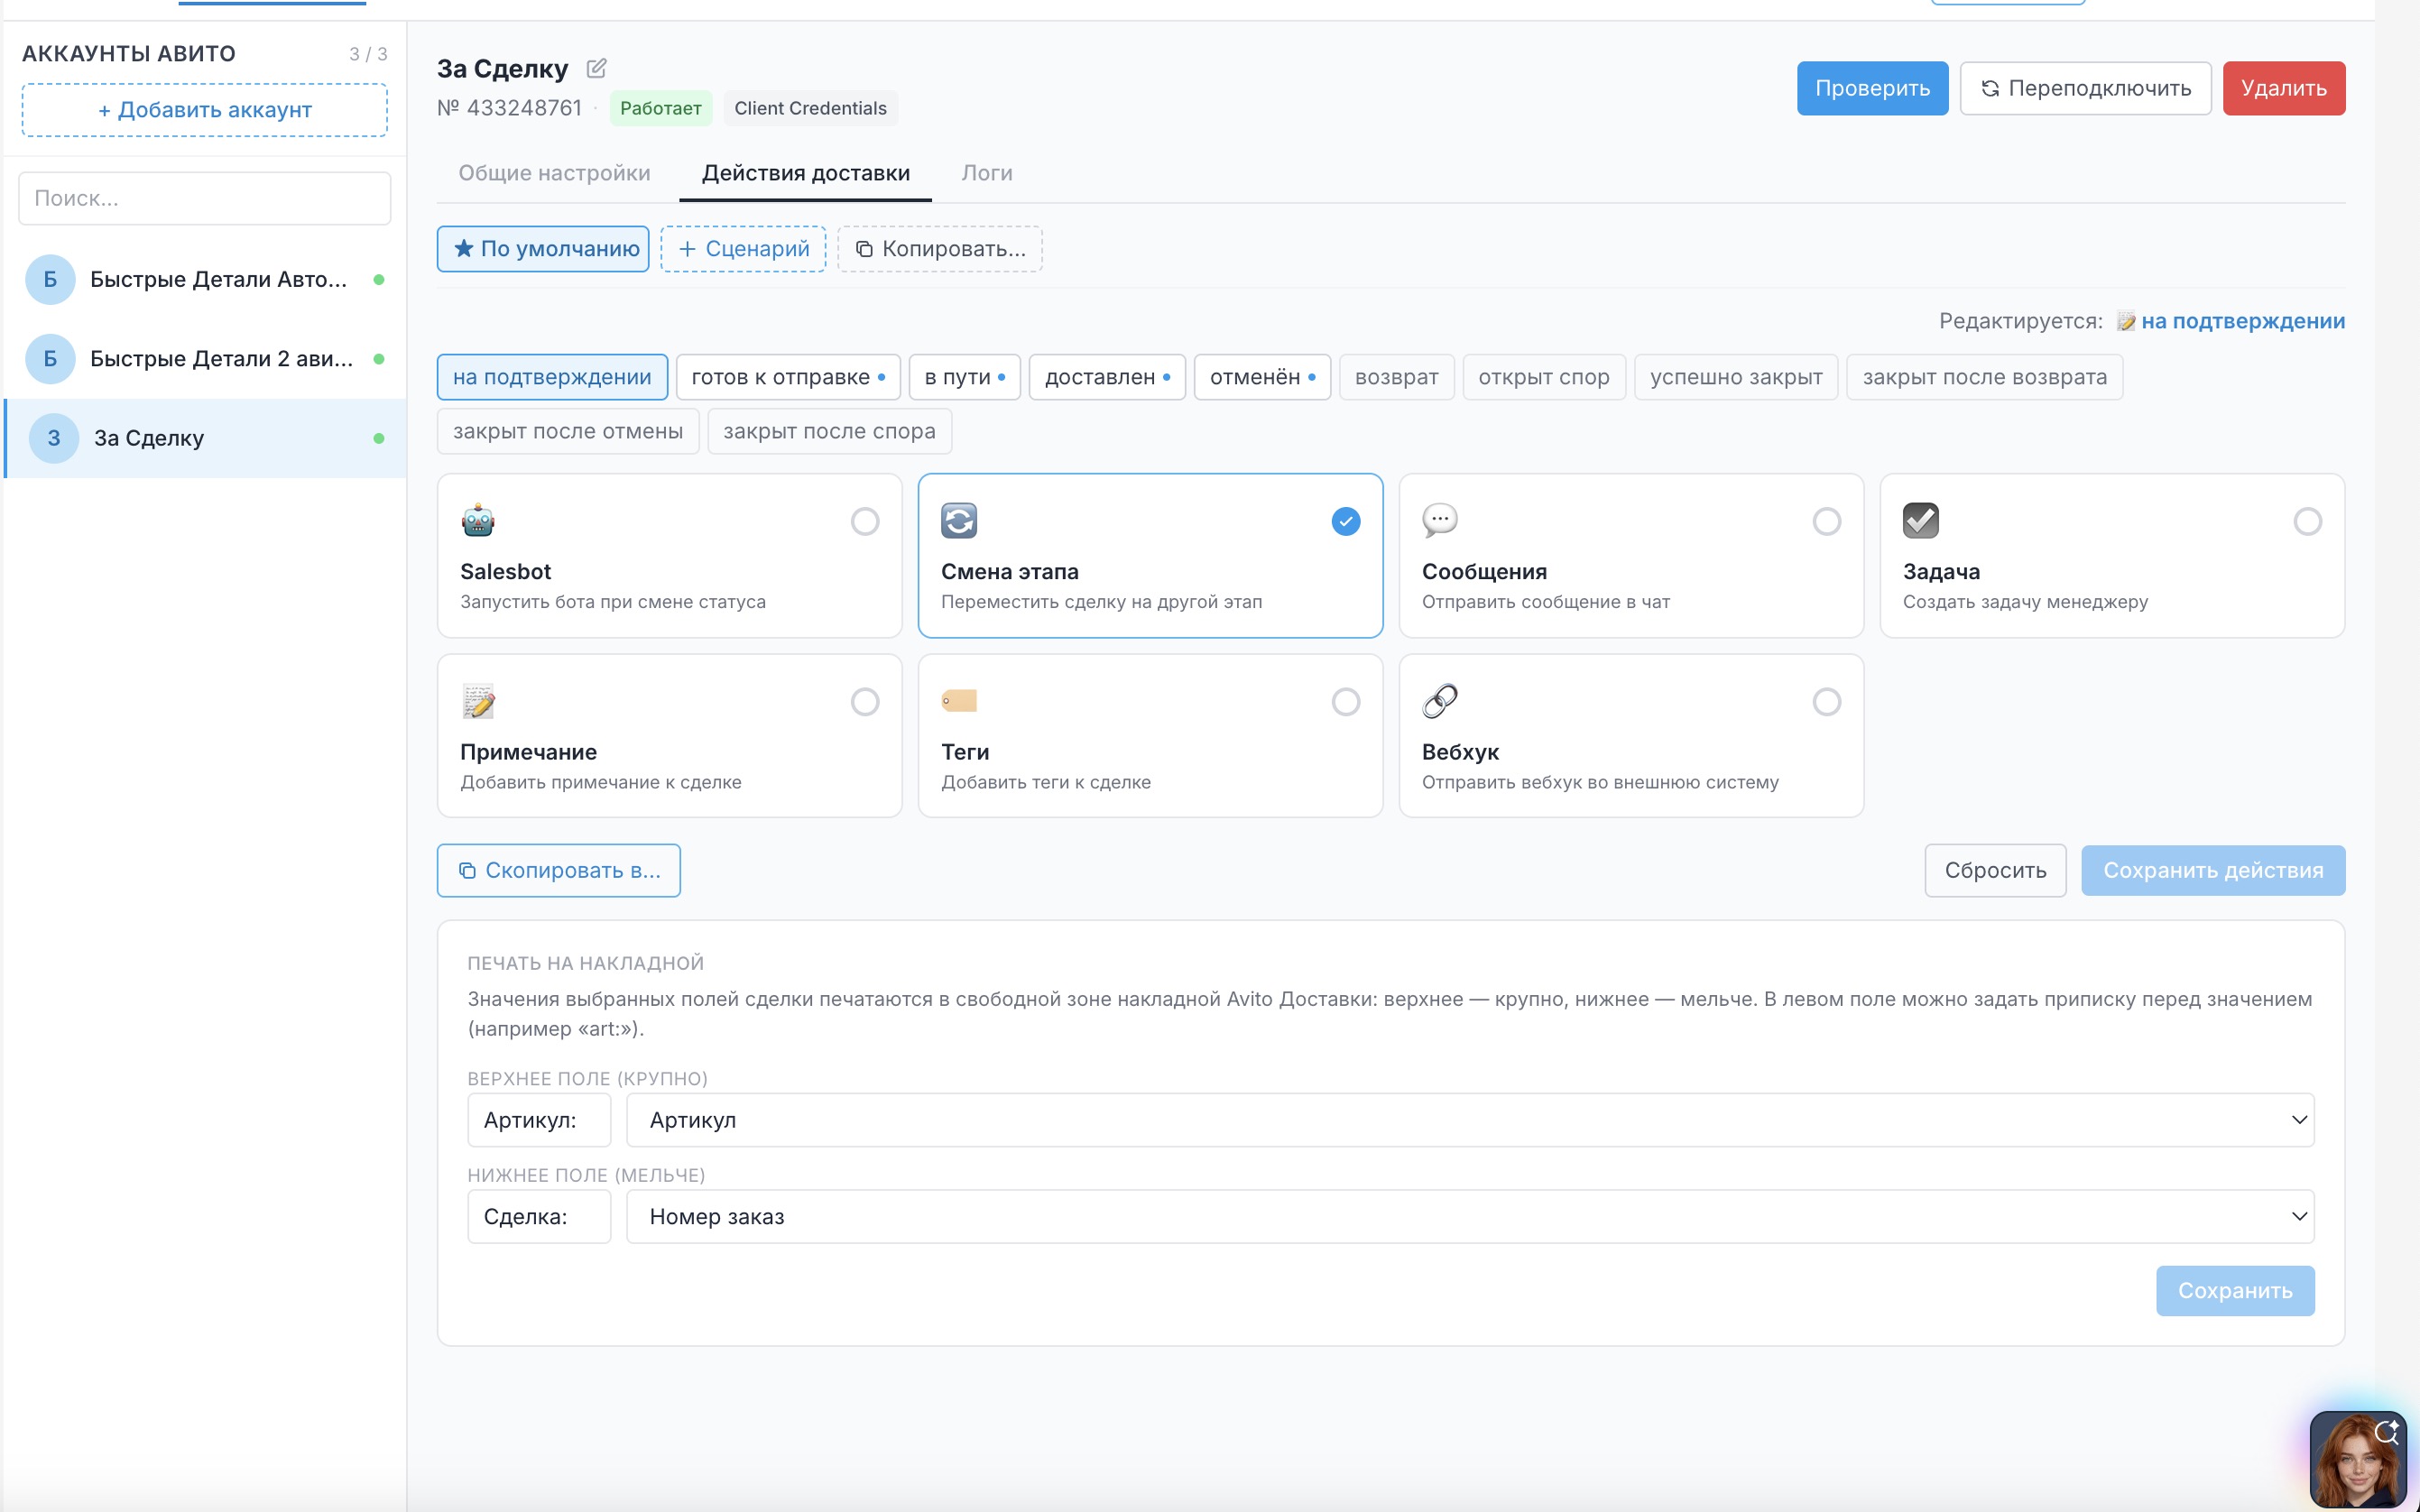Click the notepad icon beside на подтверждении
Viewport: 2420px width, 1512px height.
pyautogui.click(x=2126, y=322)
